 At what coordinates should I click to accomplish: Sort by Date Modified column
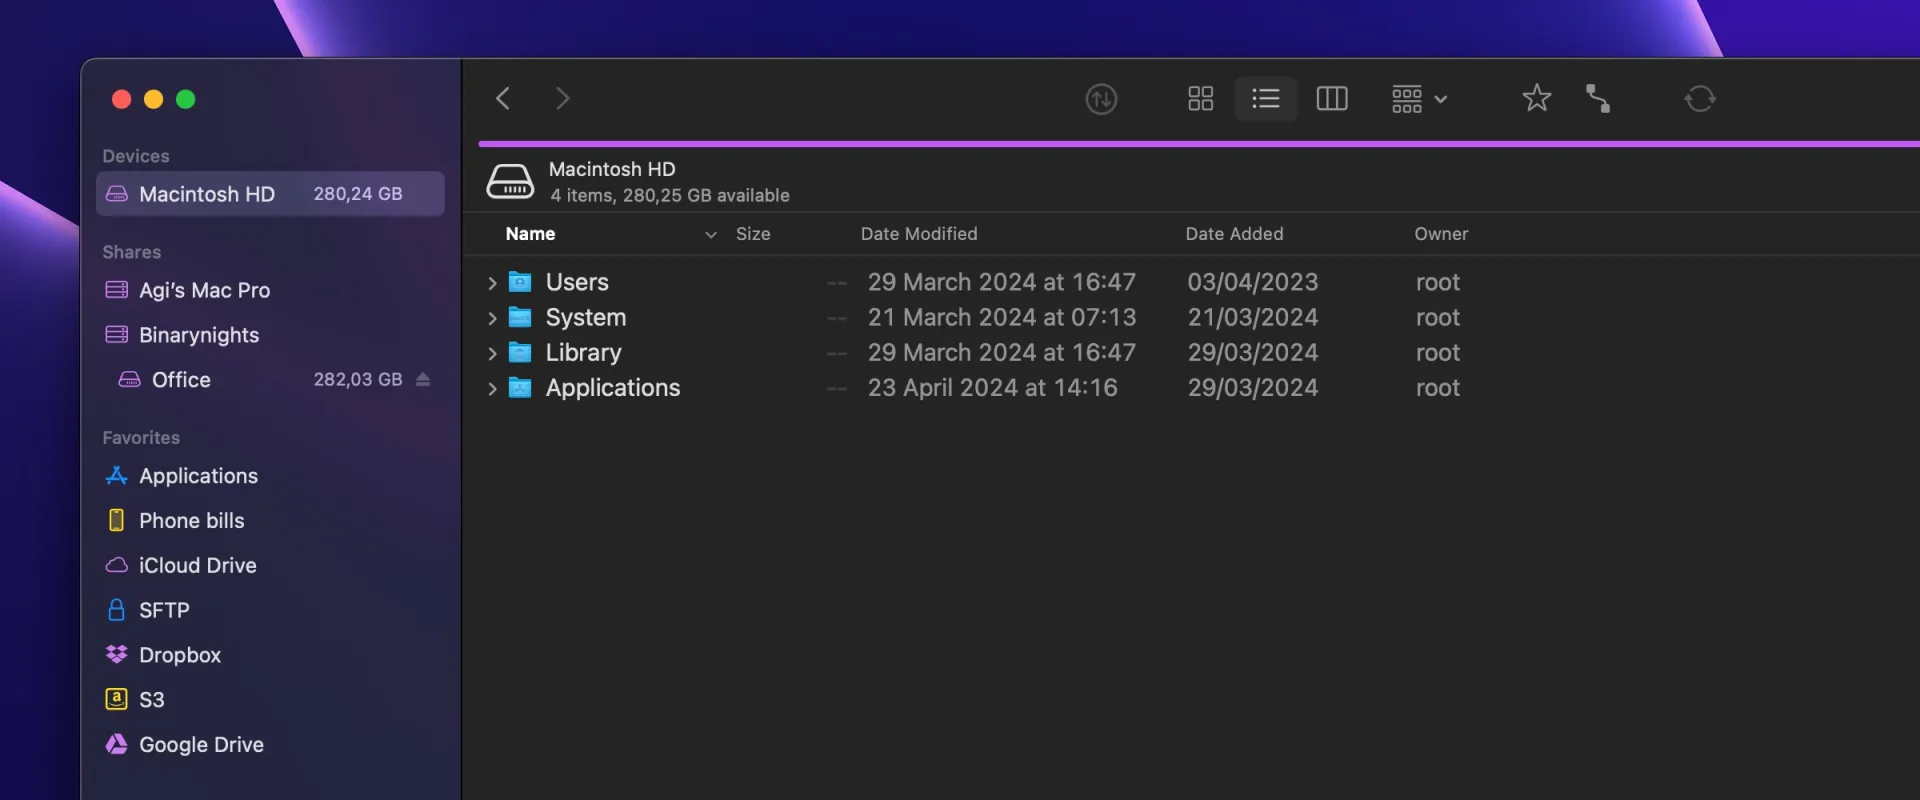919,234
